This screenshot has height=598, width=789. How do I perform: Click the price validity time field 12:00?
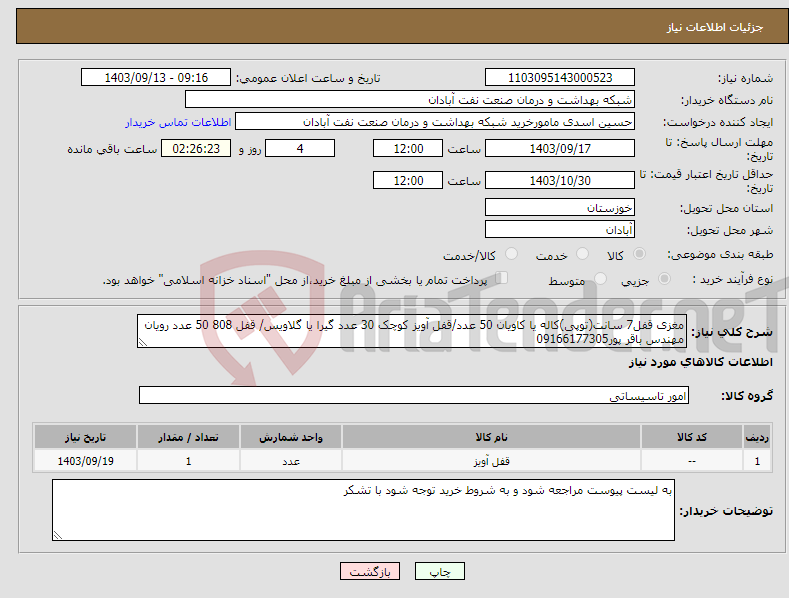(x=408, y=180)
